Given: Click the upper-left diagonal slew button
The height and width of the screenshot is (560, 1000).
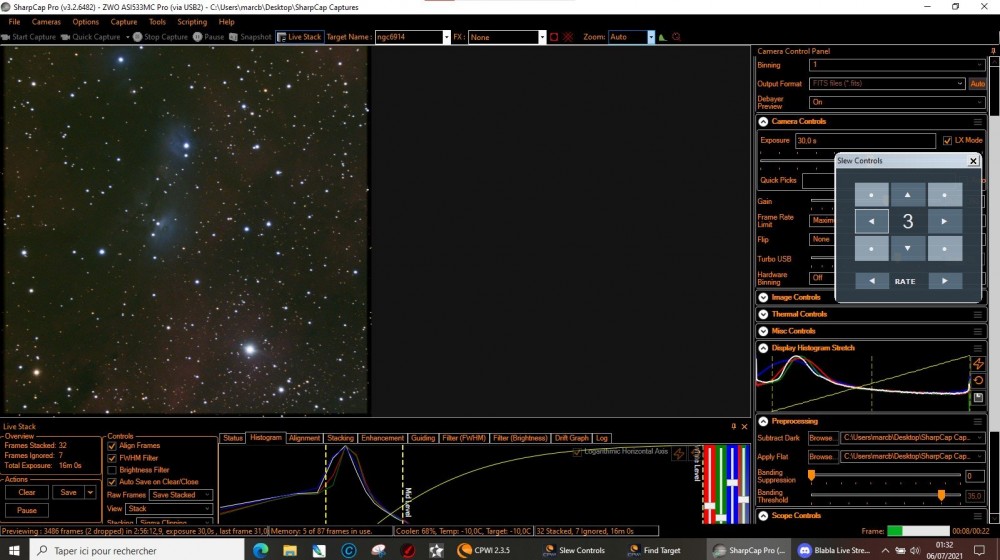Looking at the screenshot, I should (x=871, y=195).
